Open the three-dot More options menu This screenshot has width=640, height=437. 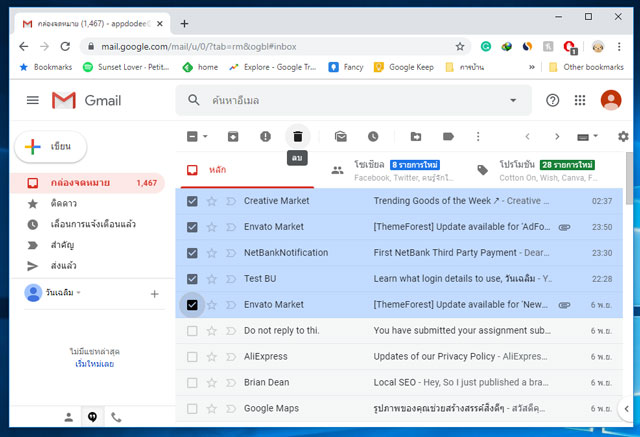pos(478,136)
